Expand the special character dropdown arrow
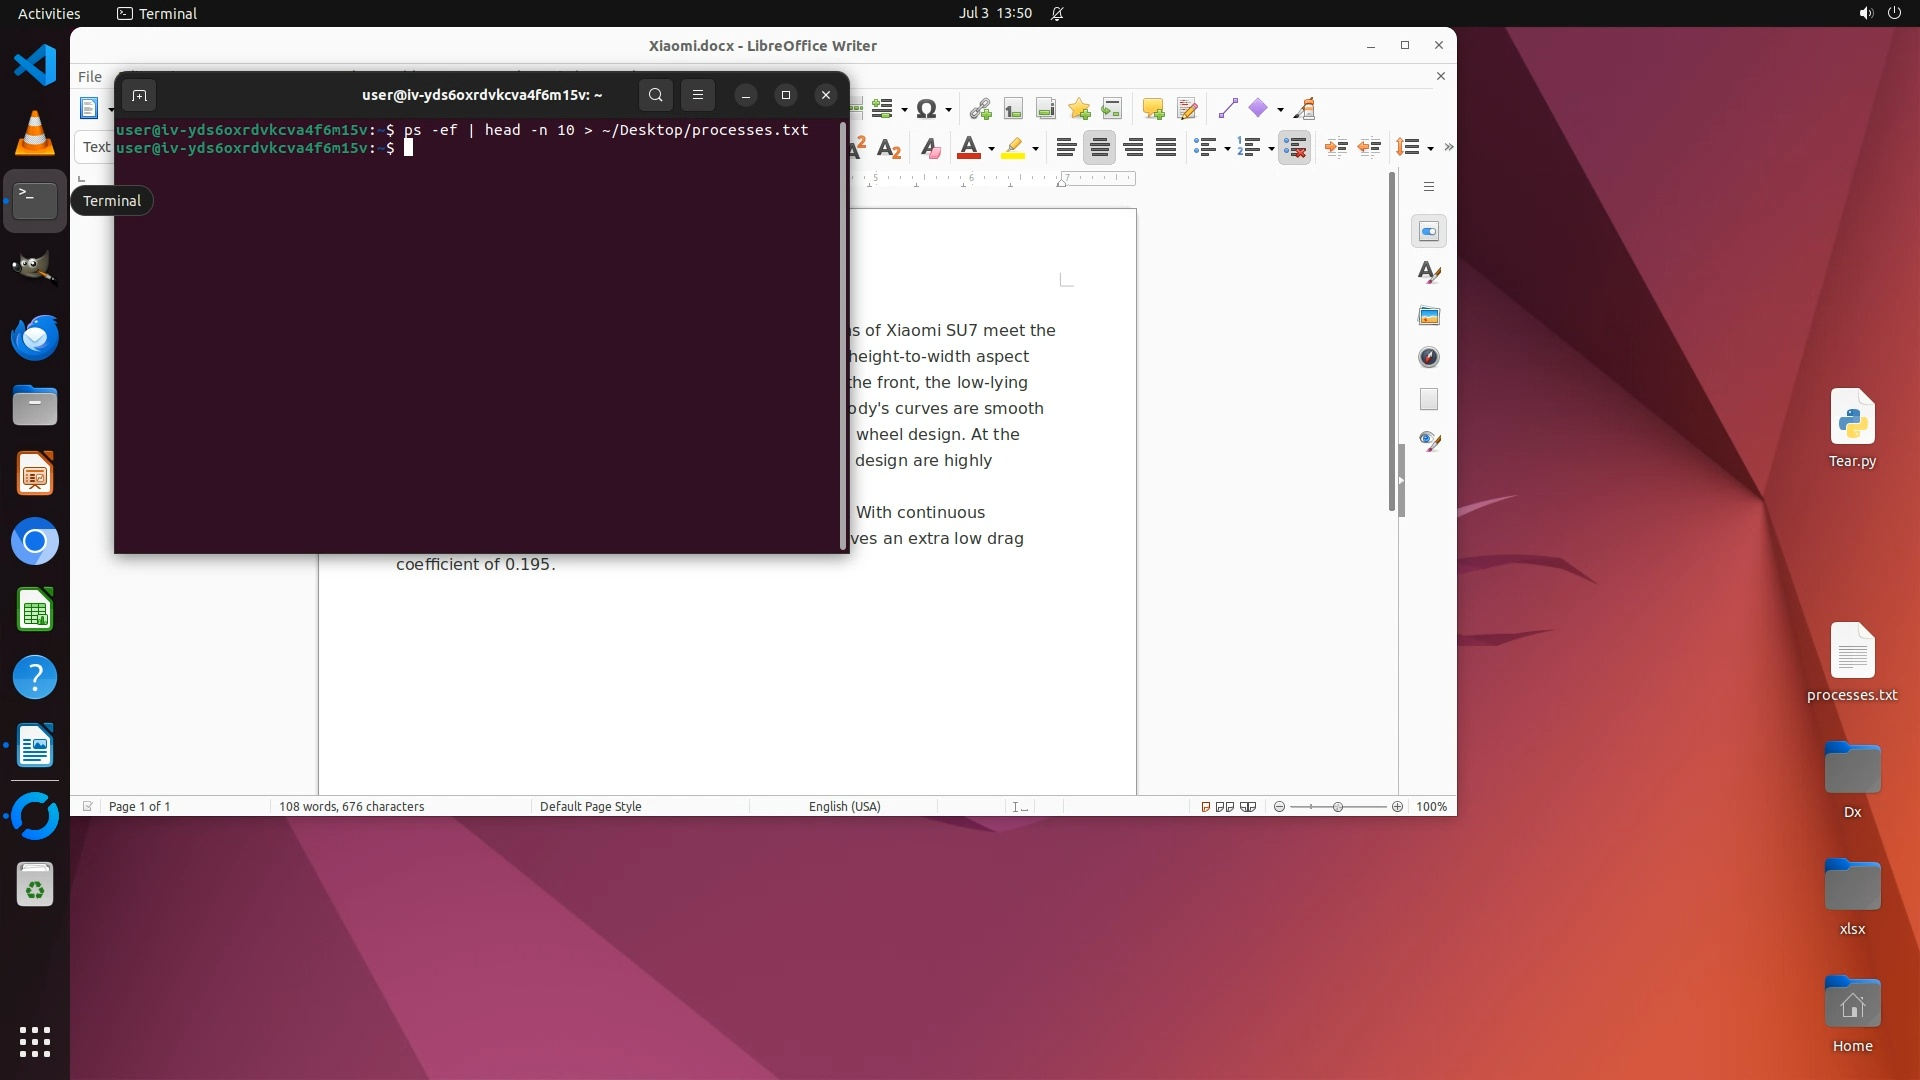The image size is (1920, 1080). click(948, 110)
